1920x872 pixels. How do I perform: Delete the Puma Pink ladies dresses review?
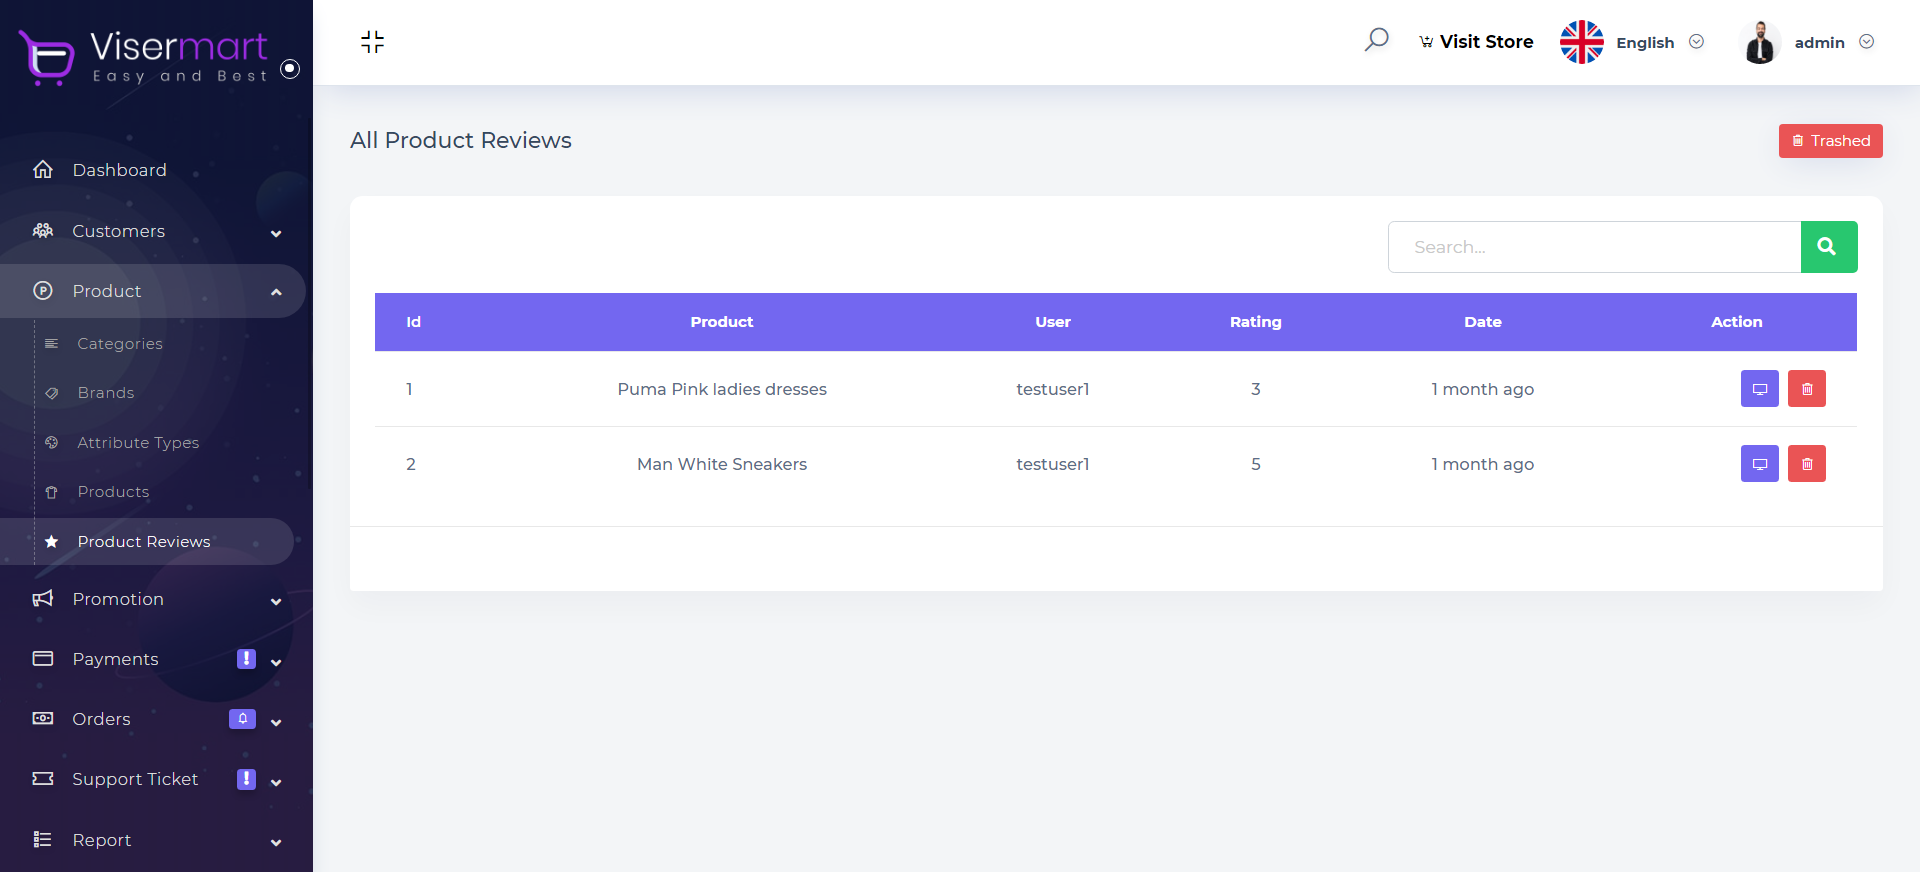[x=1806, y=389]
